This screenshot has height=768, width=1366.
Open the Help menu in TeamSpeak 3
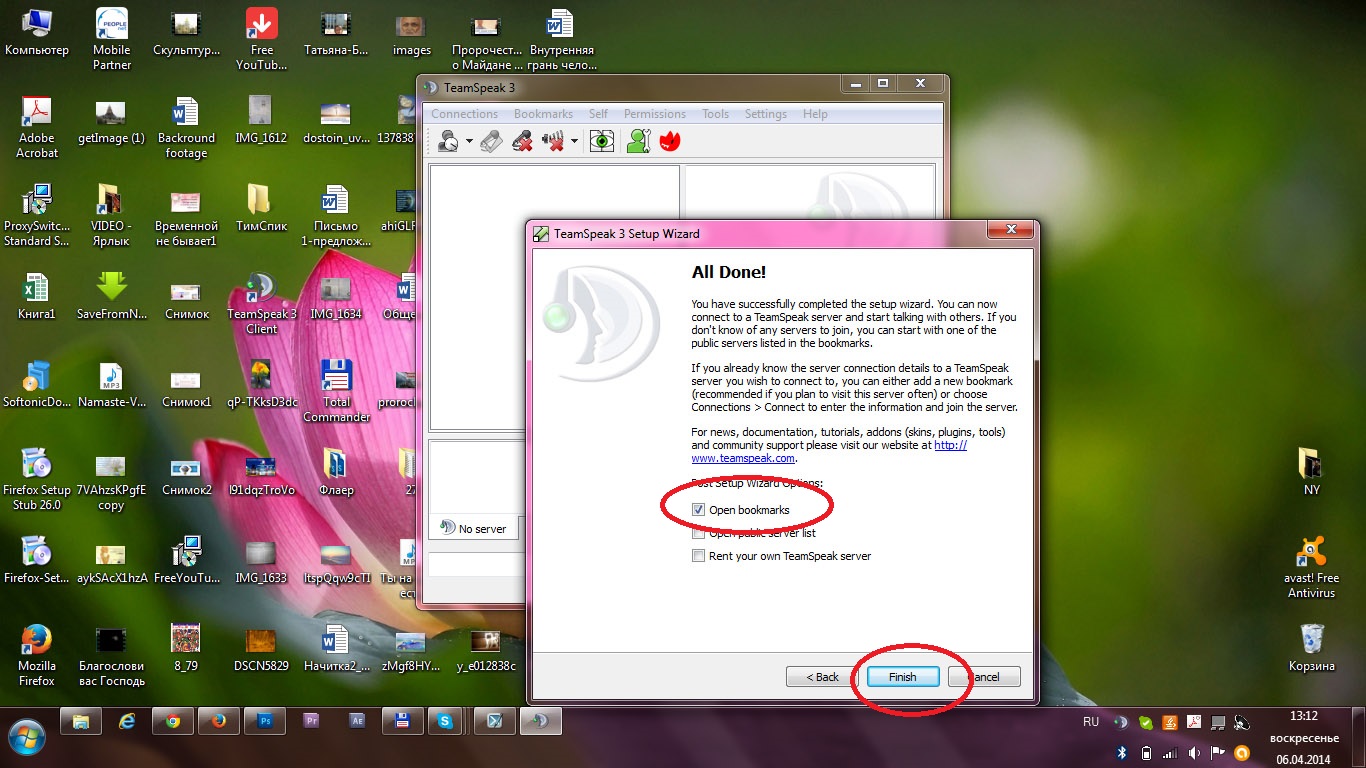815,114
